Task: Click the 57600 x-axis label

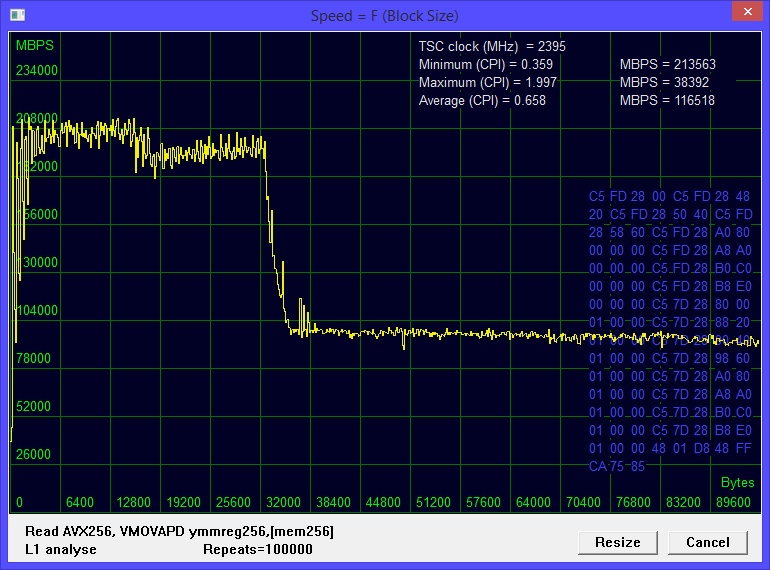Action: pyautogui.click(x=483, y=503)
